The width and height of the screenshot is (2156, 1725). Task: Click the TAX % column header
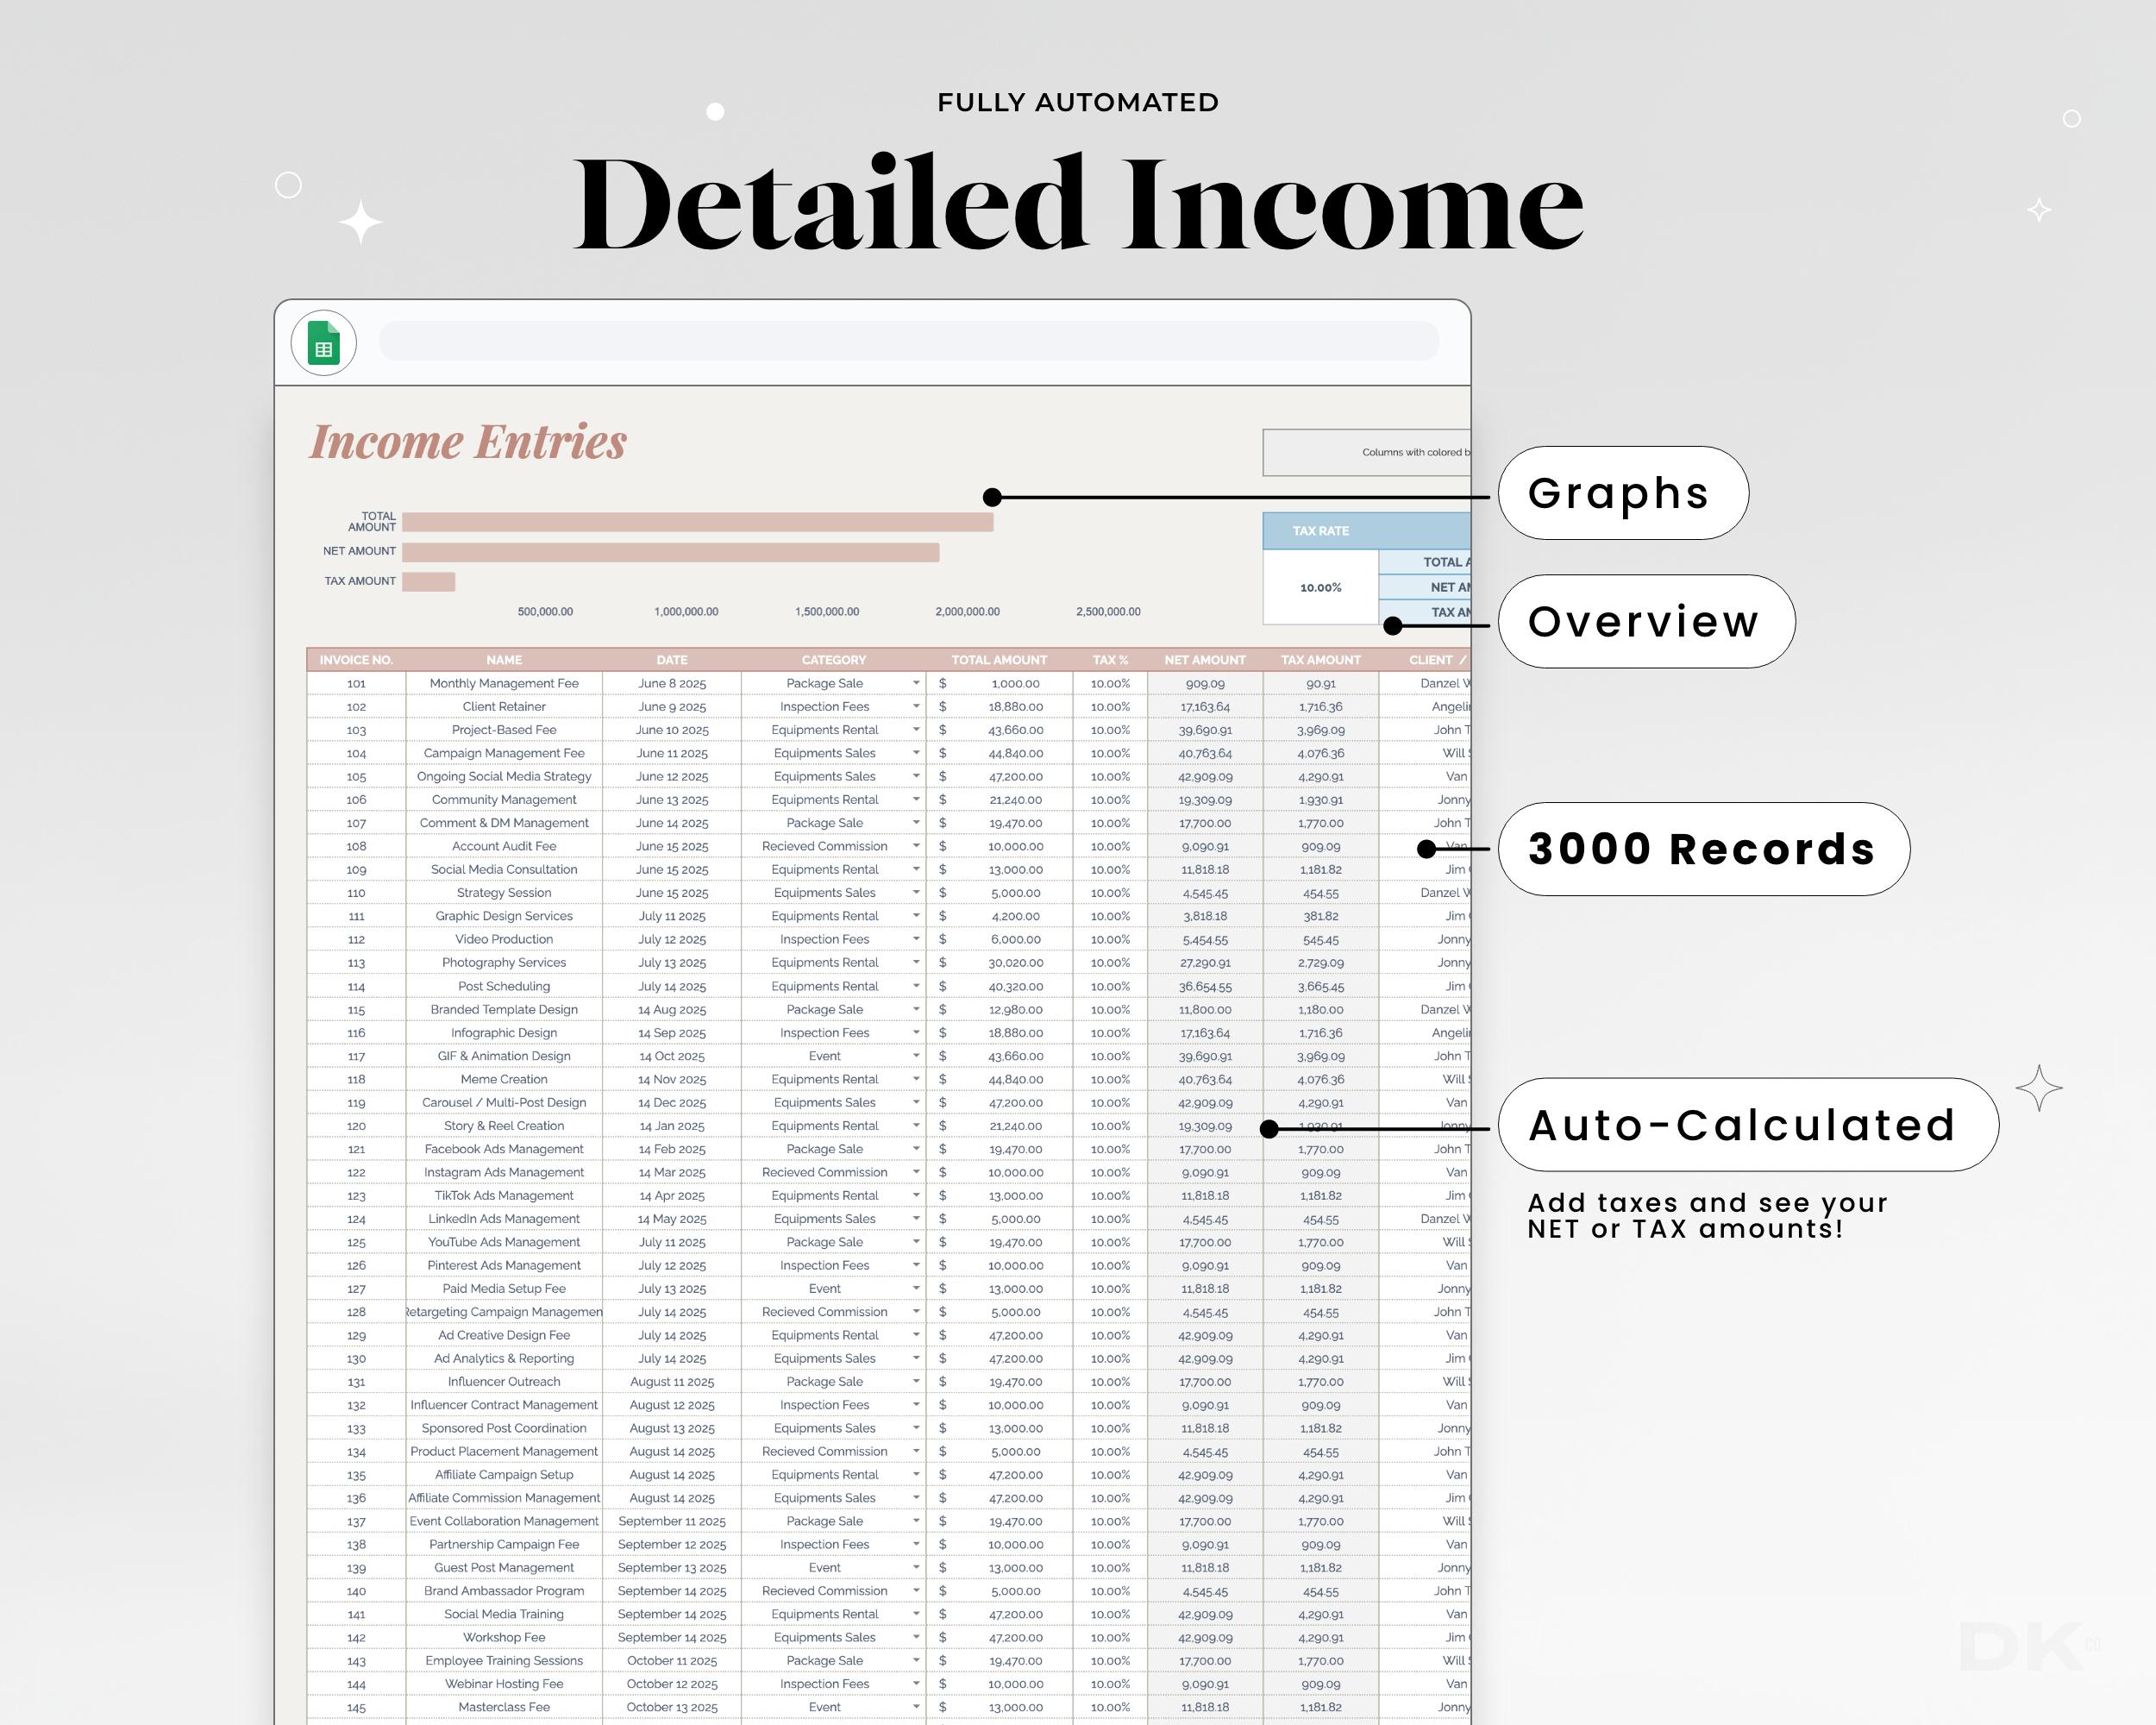point(1110,660)
